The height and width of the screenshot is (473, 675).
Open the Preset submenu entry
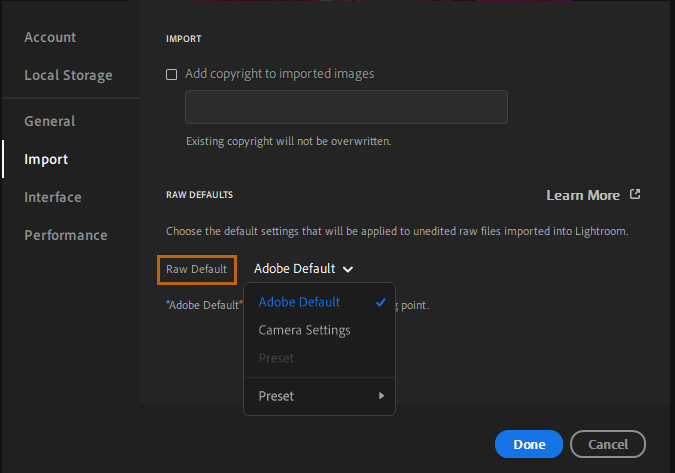click(x=277, y=396)
